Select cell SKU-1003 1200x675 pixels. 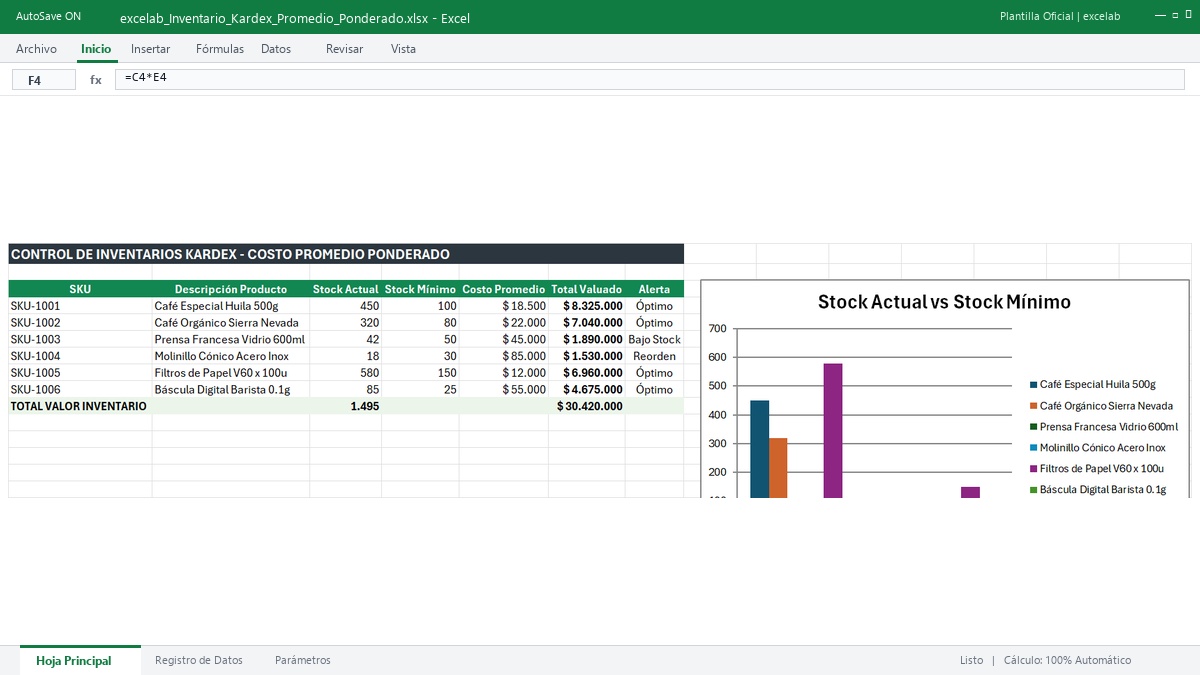point(80,340)
